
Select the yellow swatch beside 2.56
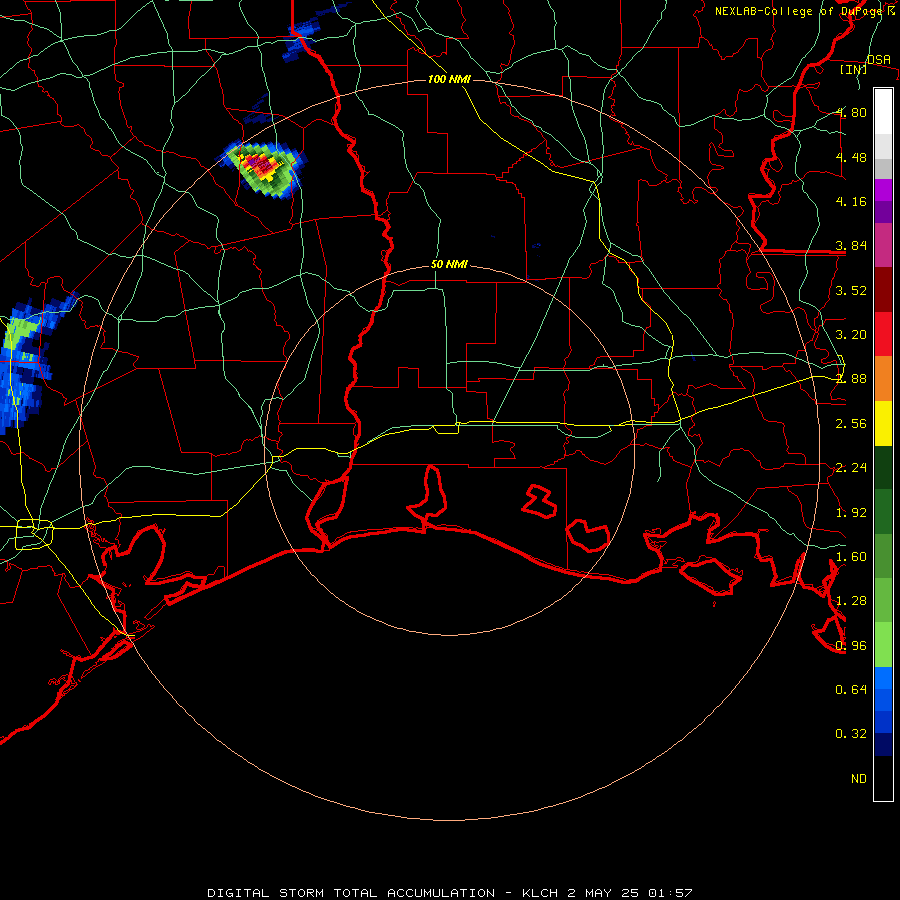[x=883, y=424]
